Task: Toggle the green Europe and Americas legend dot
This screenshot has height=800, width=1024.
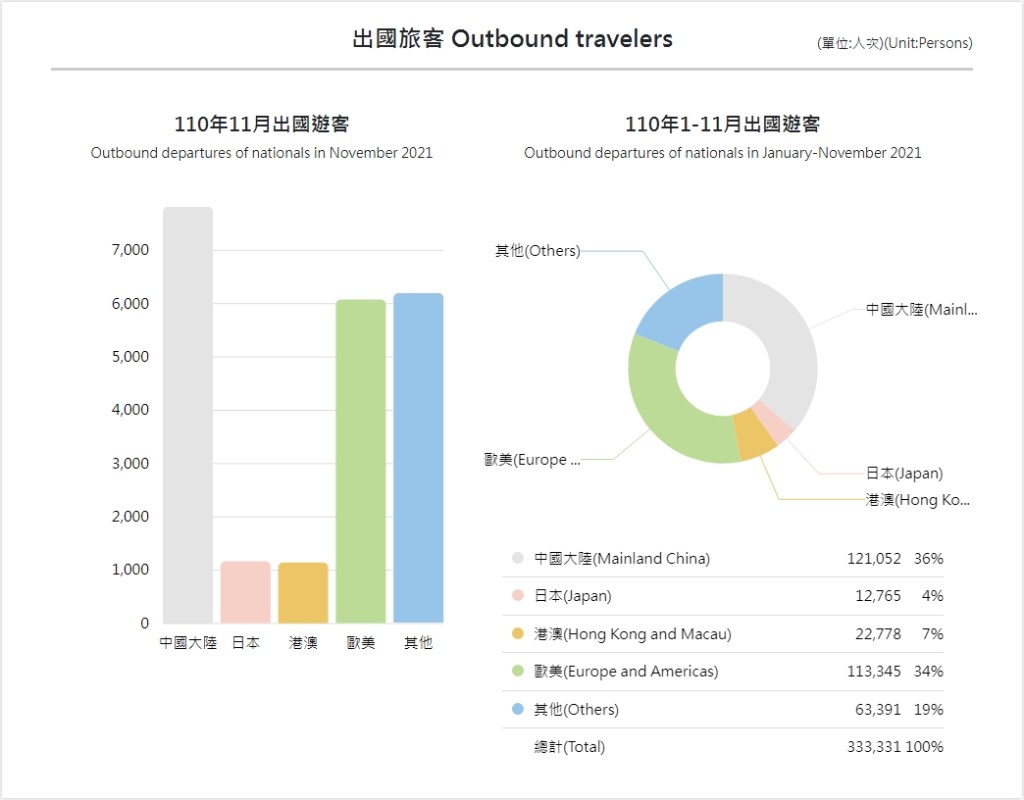Action: coord(517,671)
